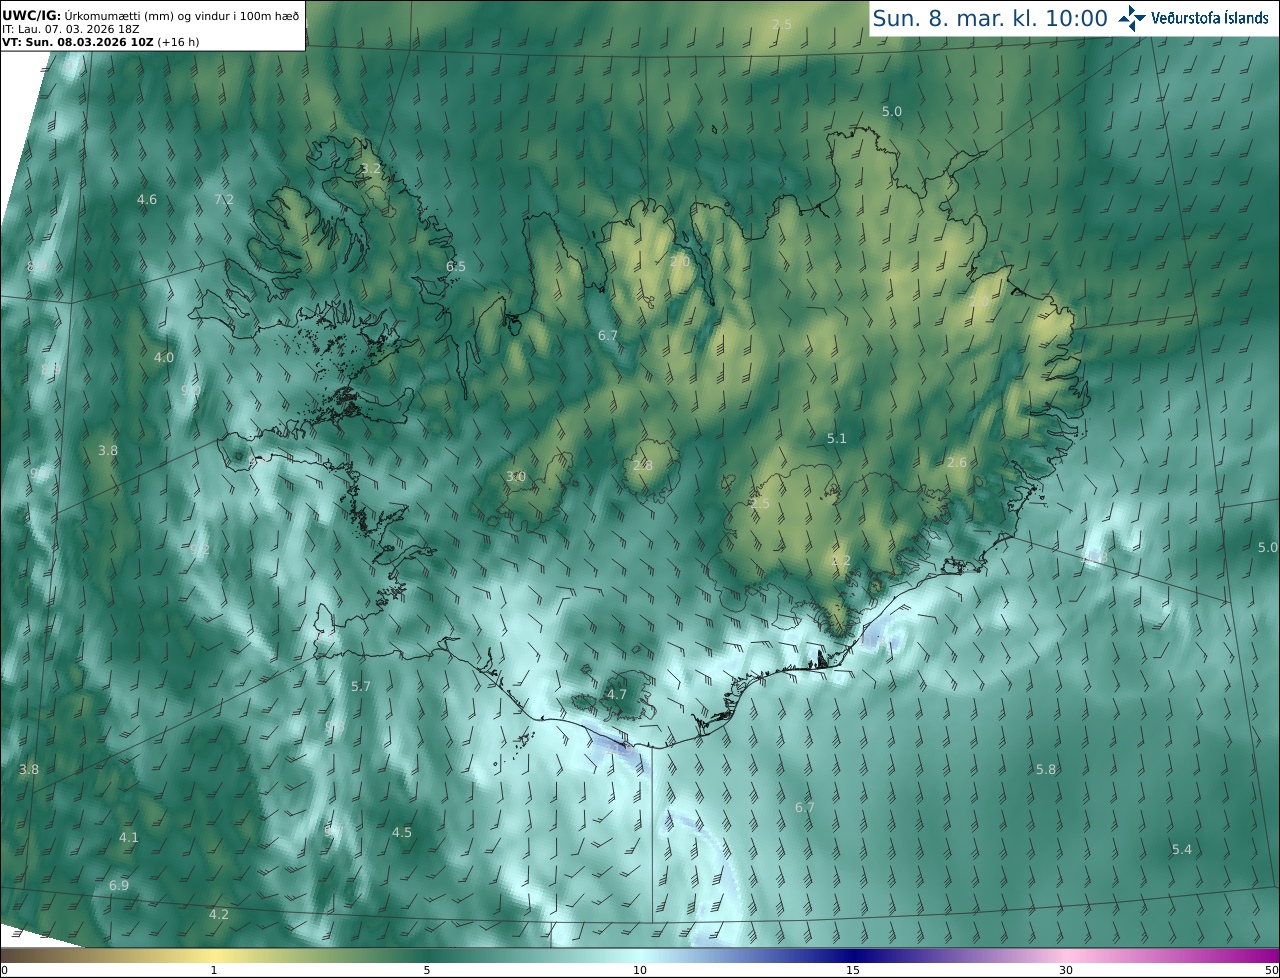Screen dimensions: 1280x978
Task: Click the 6.5 precipitation value on the map
Action: (456, 266)
